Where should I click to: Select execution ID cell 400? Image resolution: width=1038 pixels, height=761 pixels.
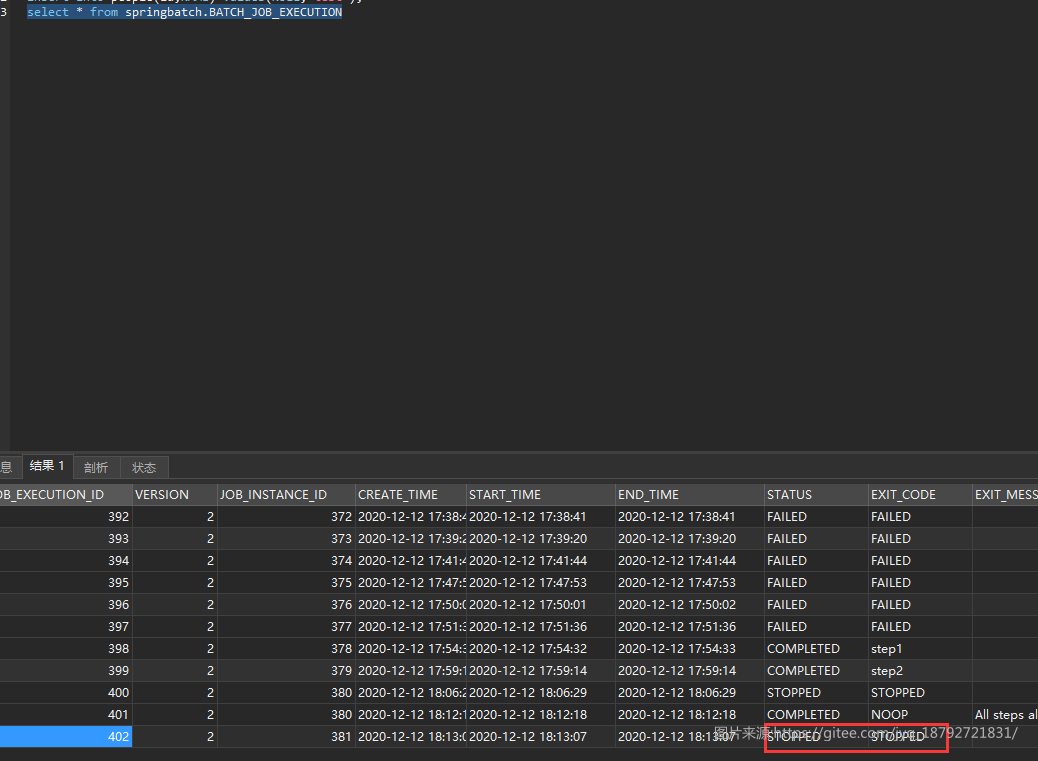click(66, 693)
